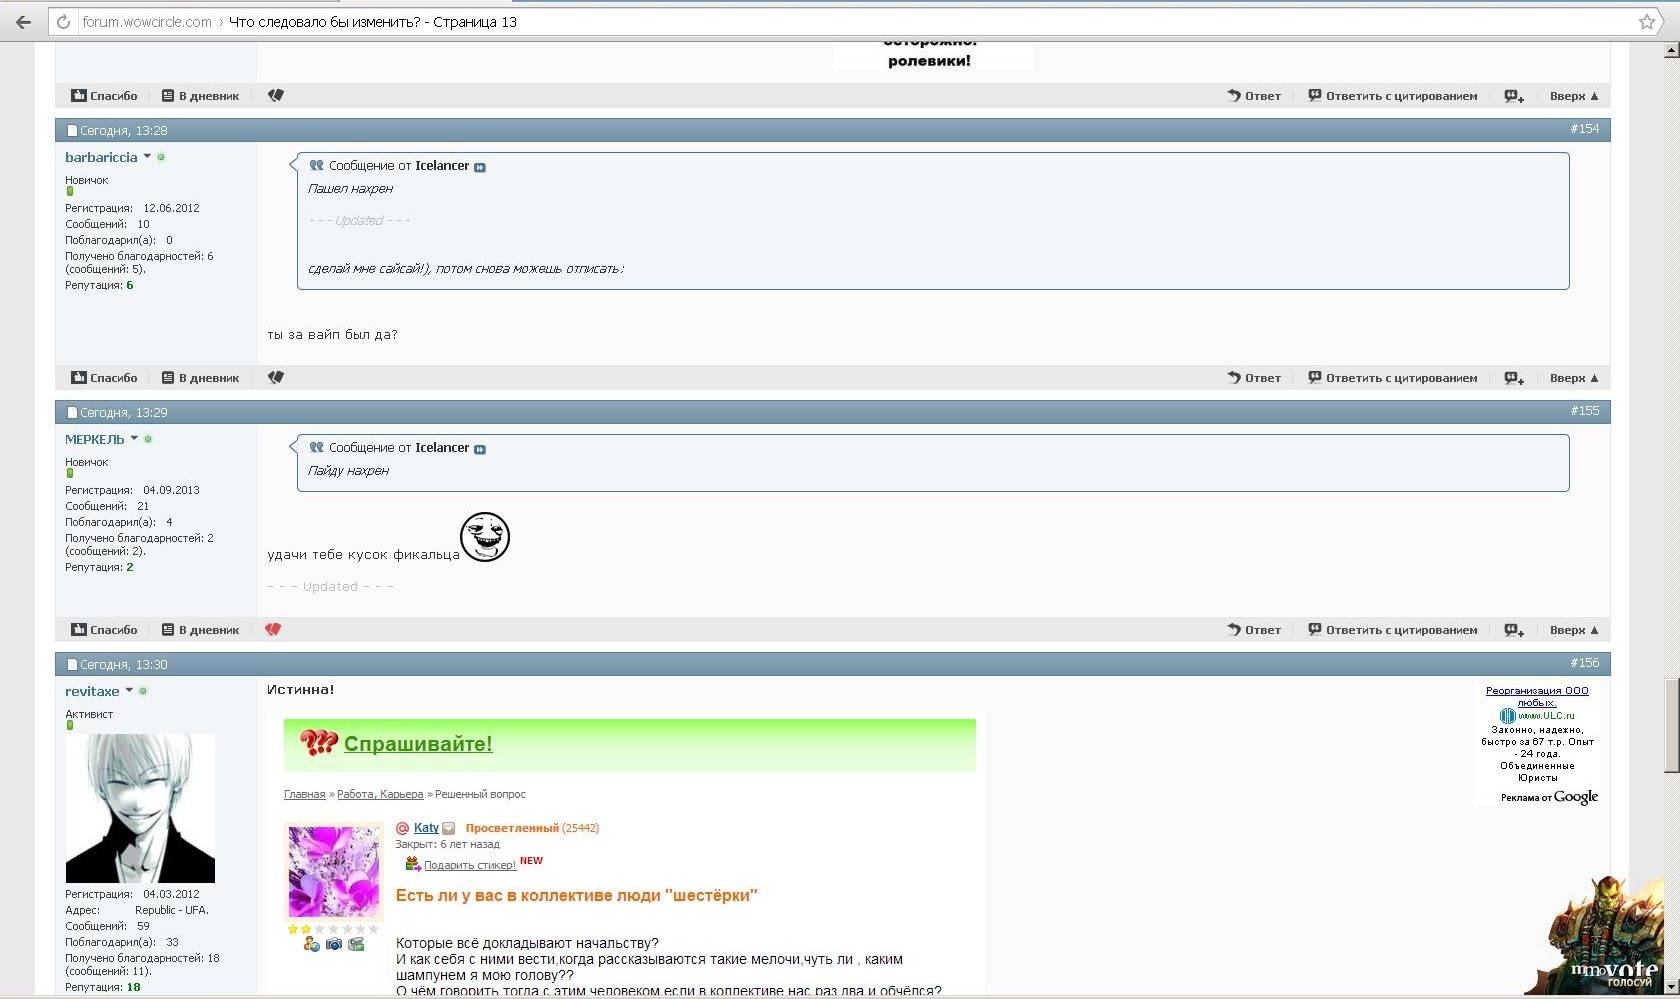This screenshot has width=1680, height=999.
Task: Toggle multi-quote icon for post #155
Action: point(1514,630)
